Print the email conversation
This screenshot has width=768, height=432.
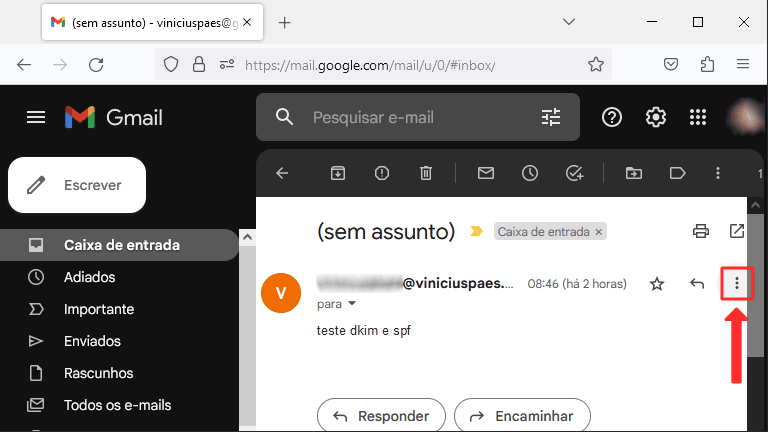tap(701, 231)
